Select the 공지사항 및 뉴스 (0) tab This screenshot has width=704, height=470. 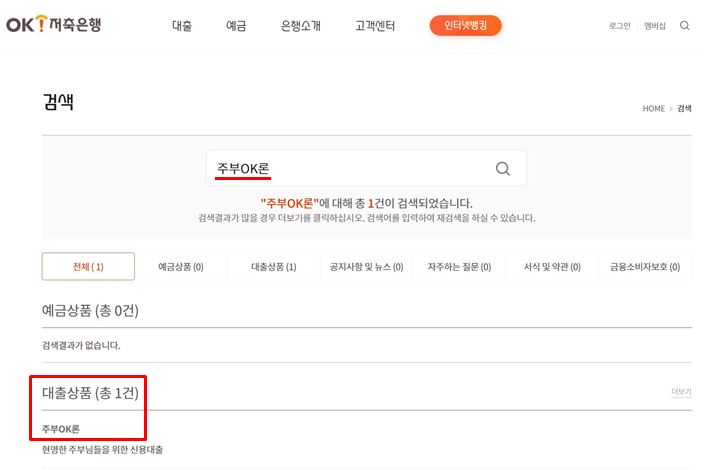(x=366, y=267)
